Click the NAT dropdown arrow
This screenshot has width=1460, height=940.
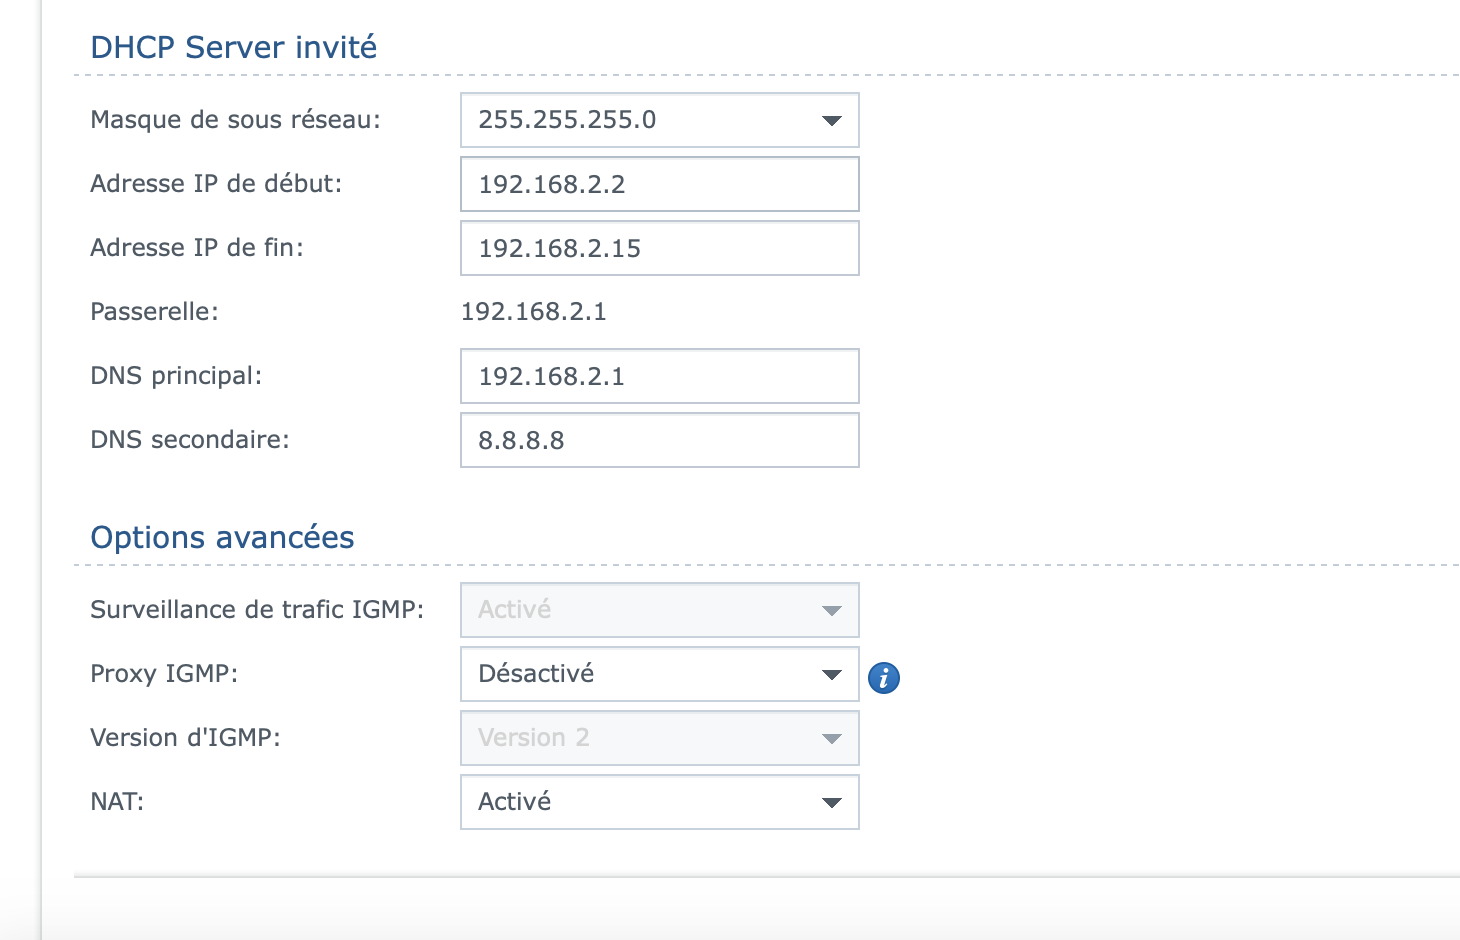coord(831,803)
